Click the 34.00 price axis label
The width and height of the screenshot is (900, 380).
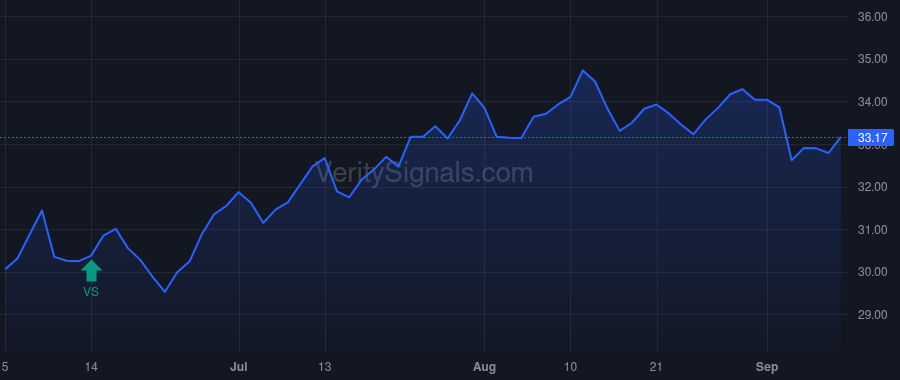872,102
